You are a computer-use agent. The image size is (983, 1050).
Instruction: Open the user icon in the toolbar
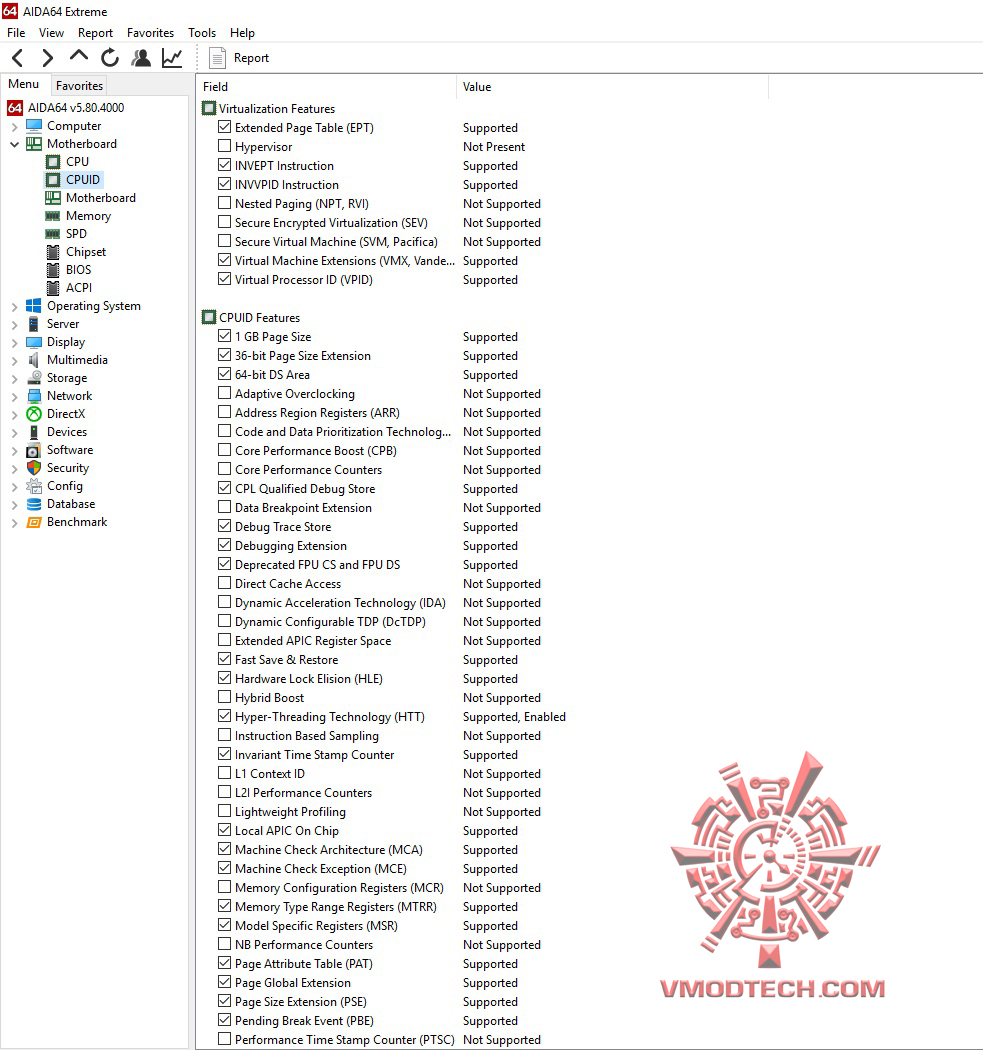click(x=141, y=58)
